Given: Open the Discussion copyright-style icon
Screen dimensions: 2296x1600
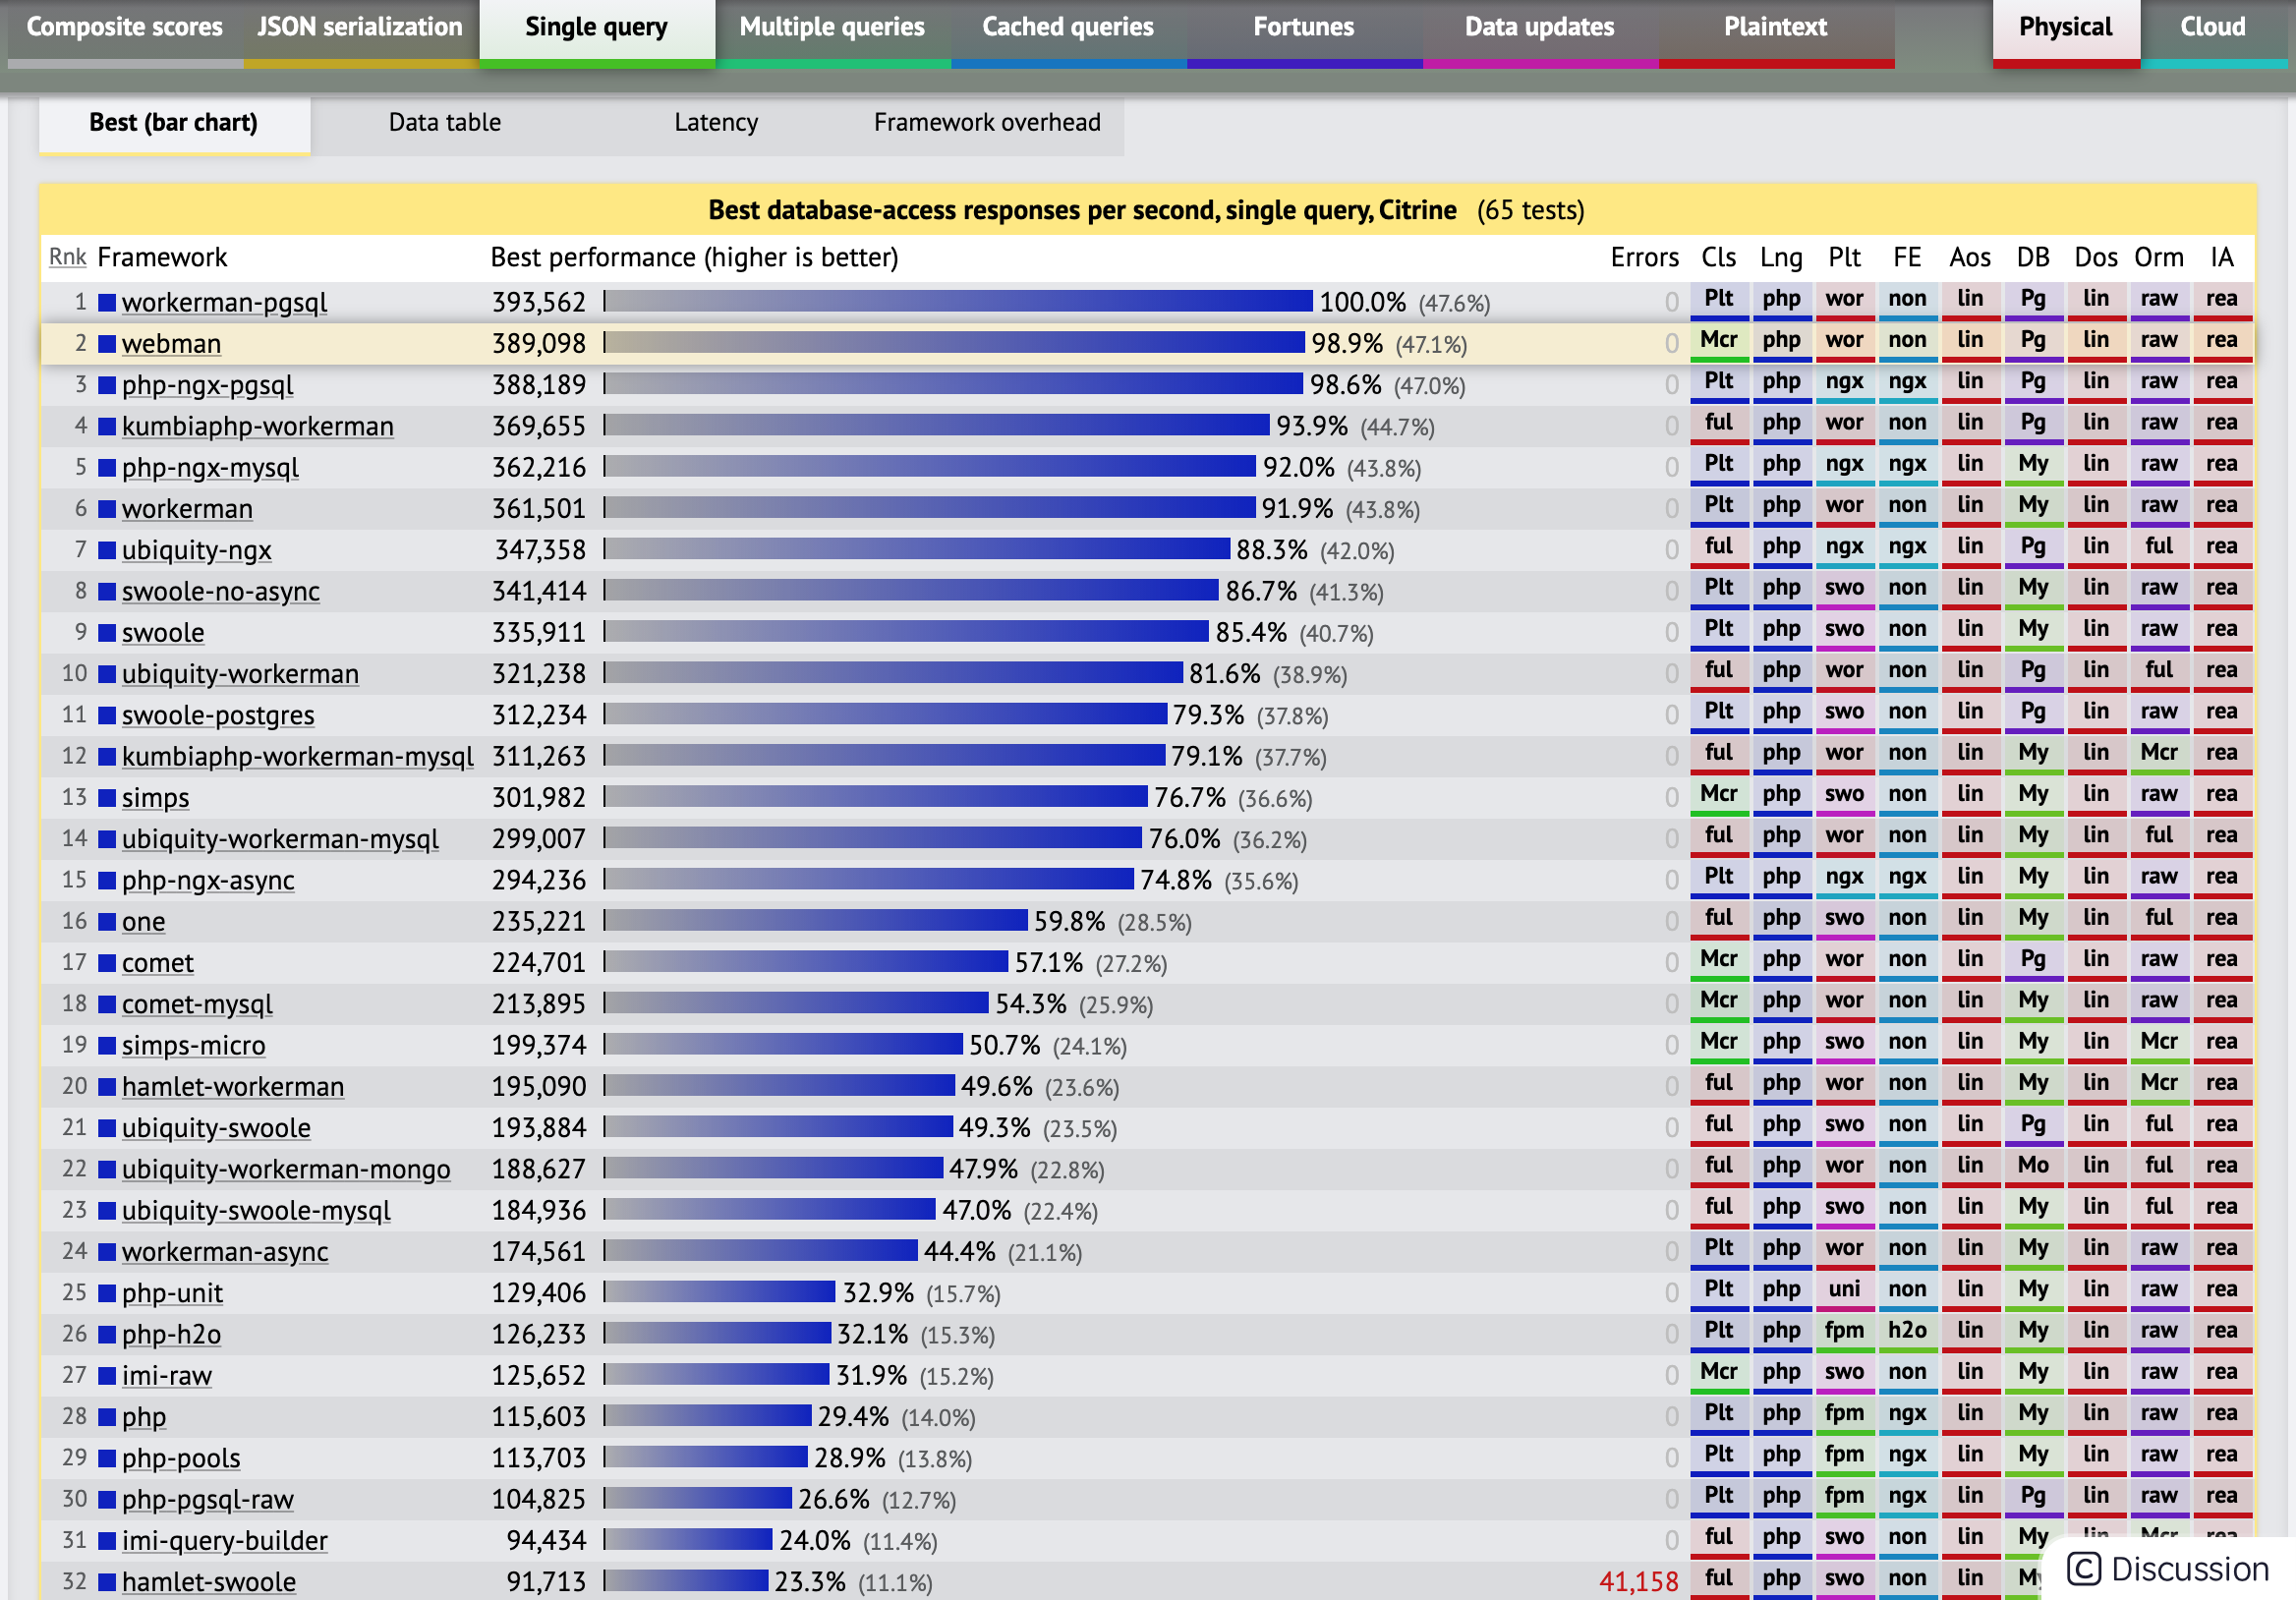Looking at the screenshot, I should 2083,1569.
